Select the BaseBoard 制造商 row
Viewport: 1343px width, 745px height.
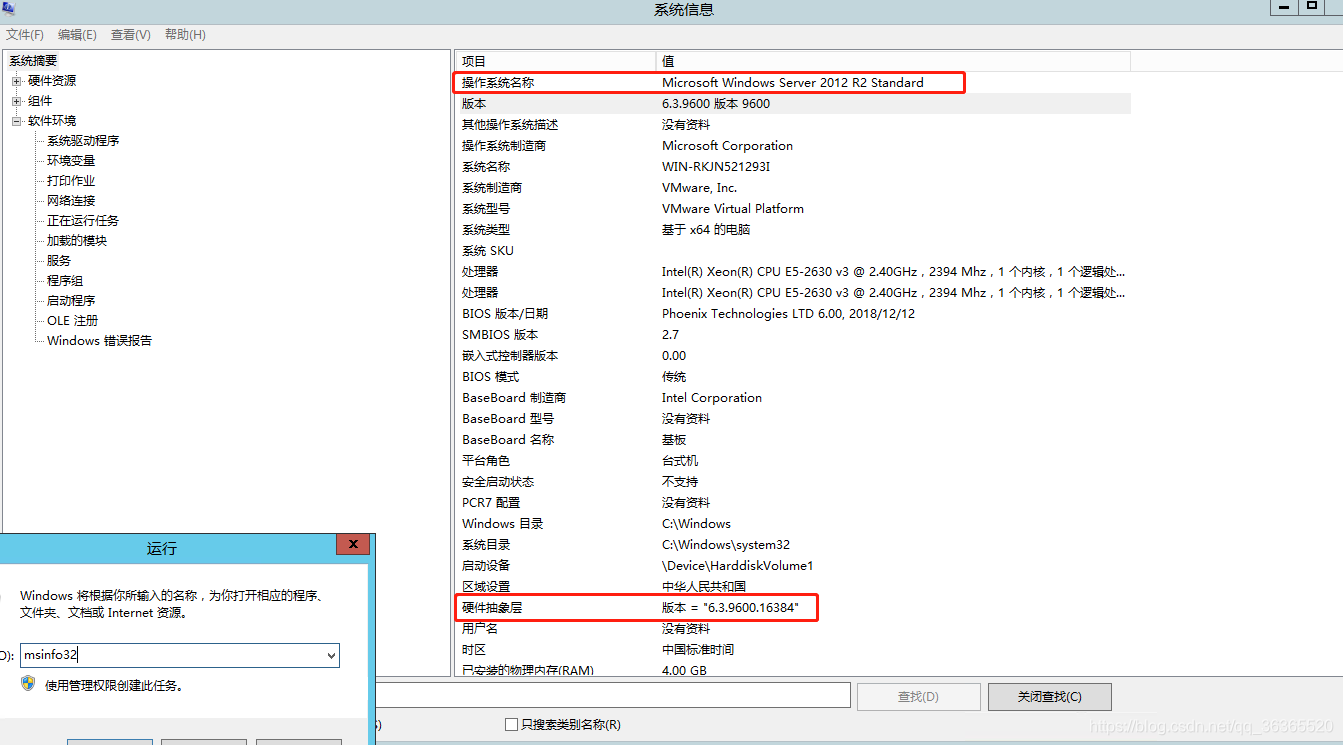[x=793, y=398]
